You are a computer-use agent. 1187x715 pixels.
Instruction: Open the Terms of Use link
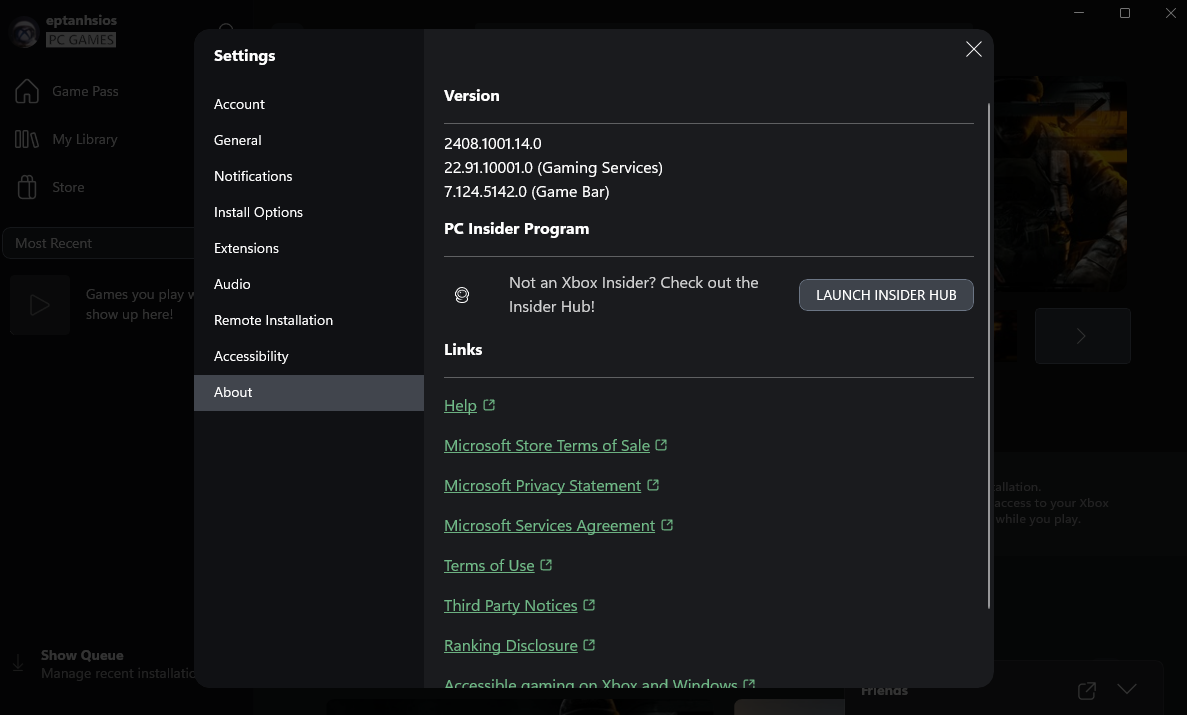[x=489, y=566]
